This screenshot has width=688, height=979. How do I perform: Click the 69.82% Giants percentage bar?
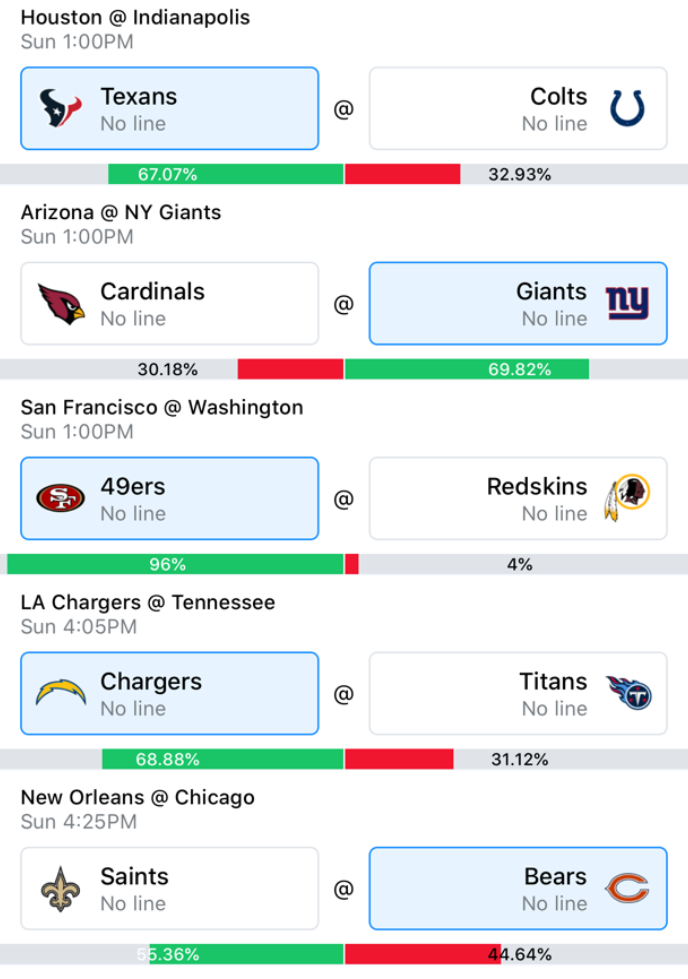[467, 370]
